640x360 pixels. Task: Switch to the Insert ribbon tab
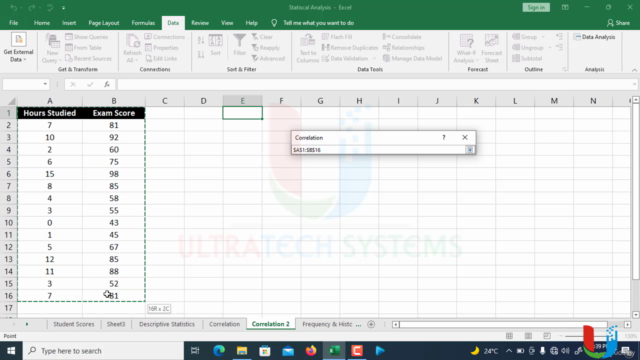pos(69,23)
